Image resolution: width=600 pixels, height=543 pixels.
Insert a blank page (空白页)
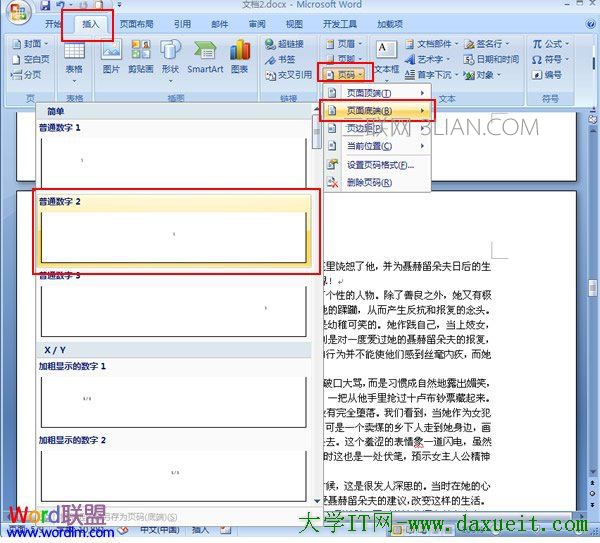click(31, 59)
